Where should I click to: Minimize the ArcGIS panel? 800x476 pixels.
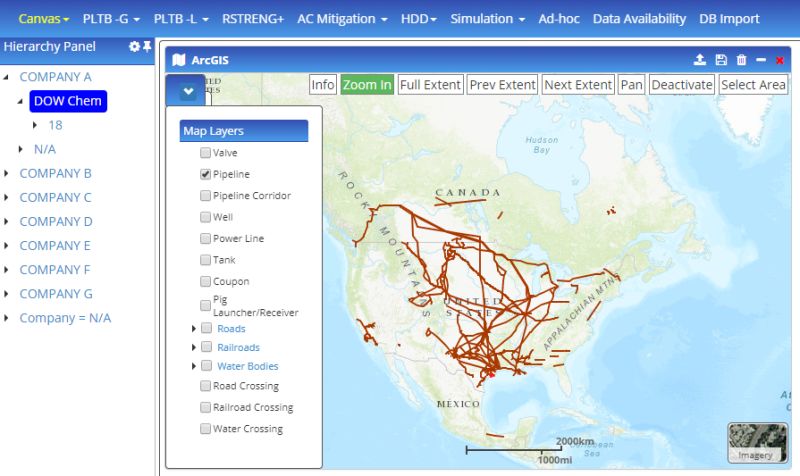761,60
